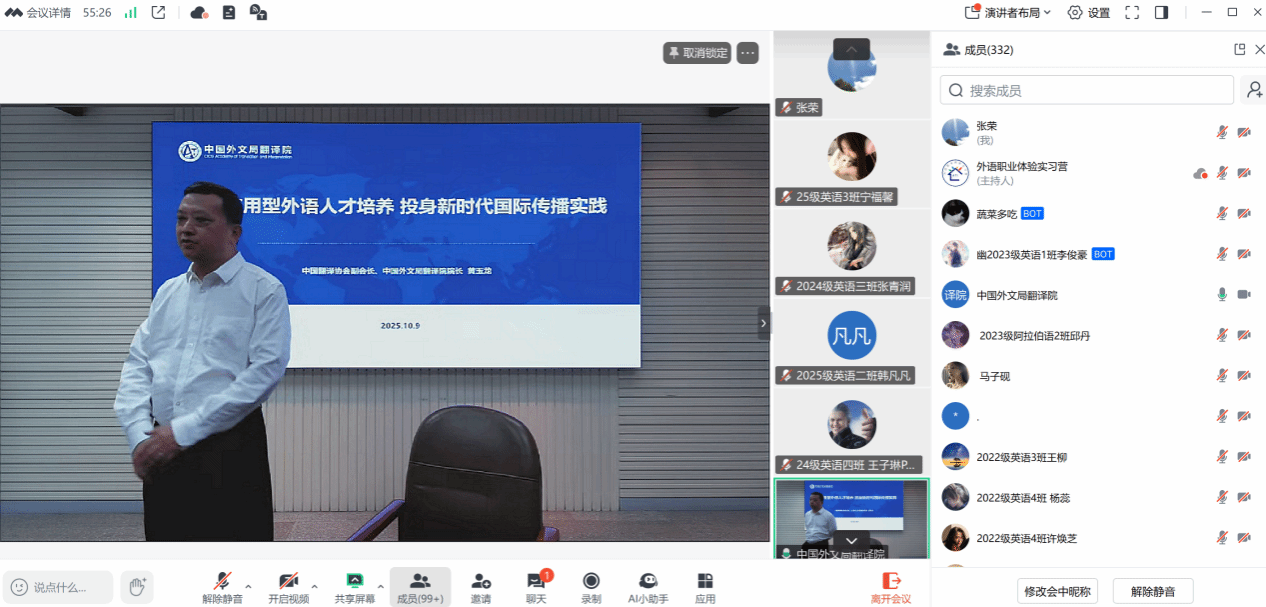Viewport: 1266px width, 607px height.
Task: Expand the share options arrow beside 共享屏幕
Action: (380, 586)
